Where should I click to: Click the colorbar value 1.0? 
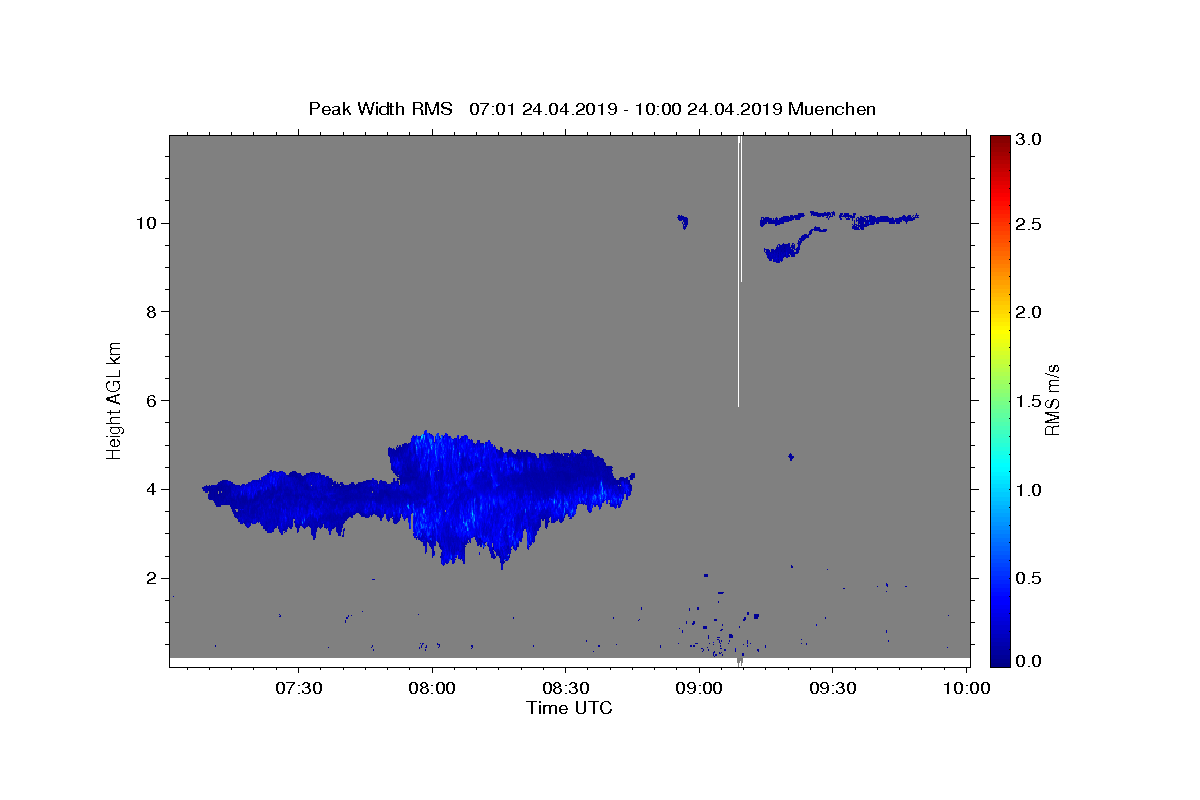click(x=1030, y=490)
